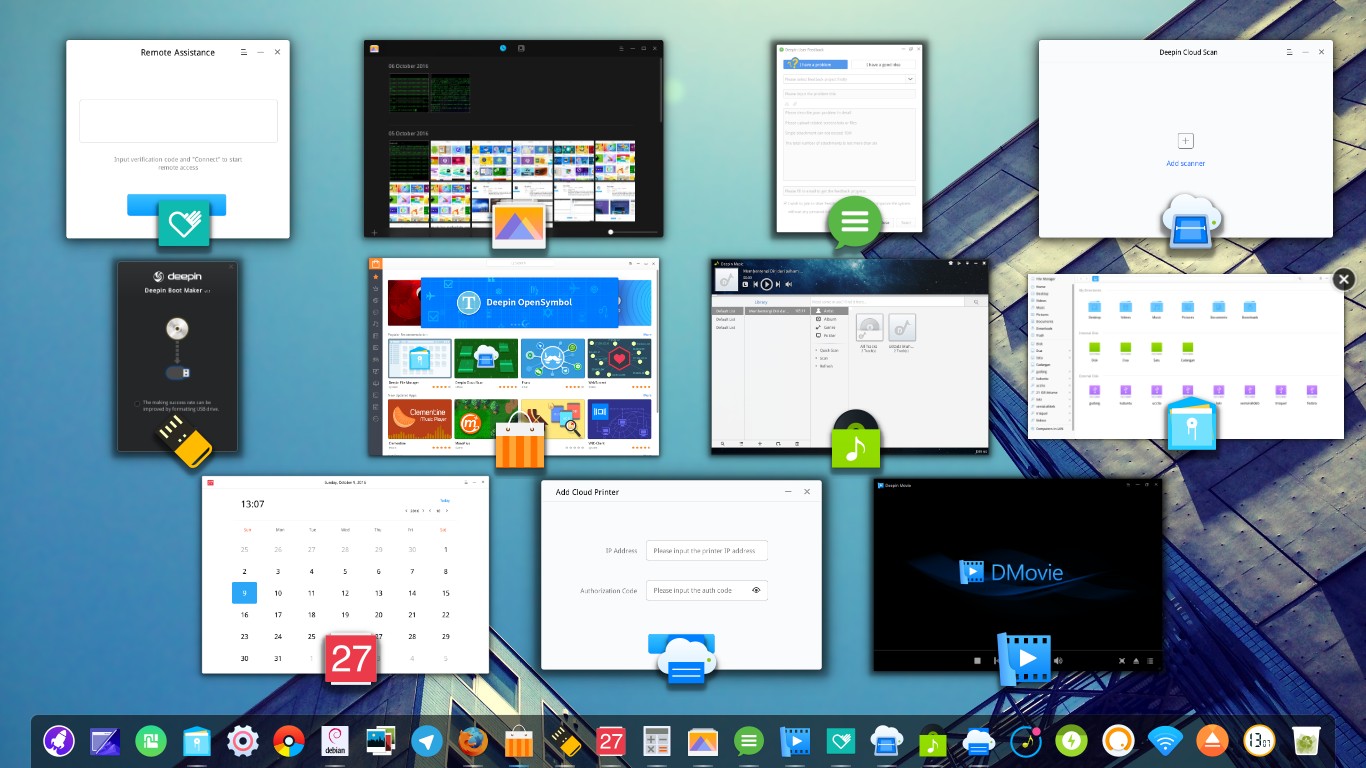The image size is (1366, 768).
Task: Select the 'I have a problem' tab
Action: (x=815, y=64)
